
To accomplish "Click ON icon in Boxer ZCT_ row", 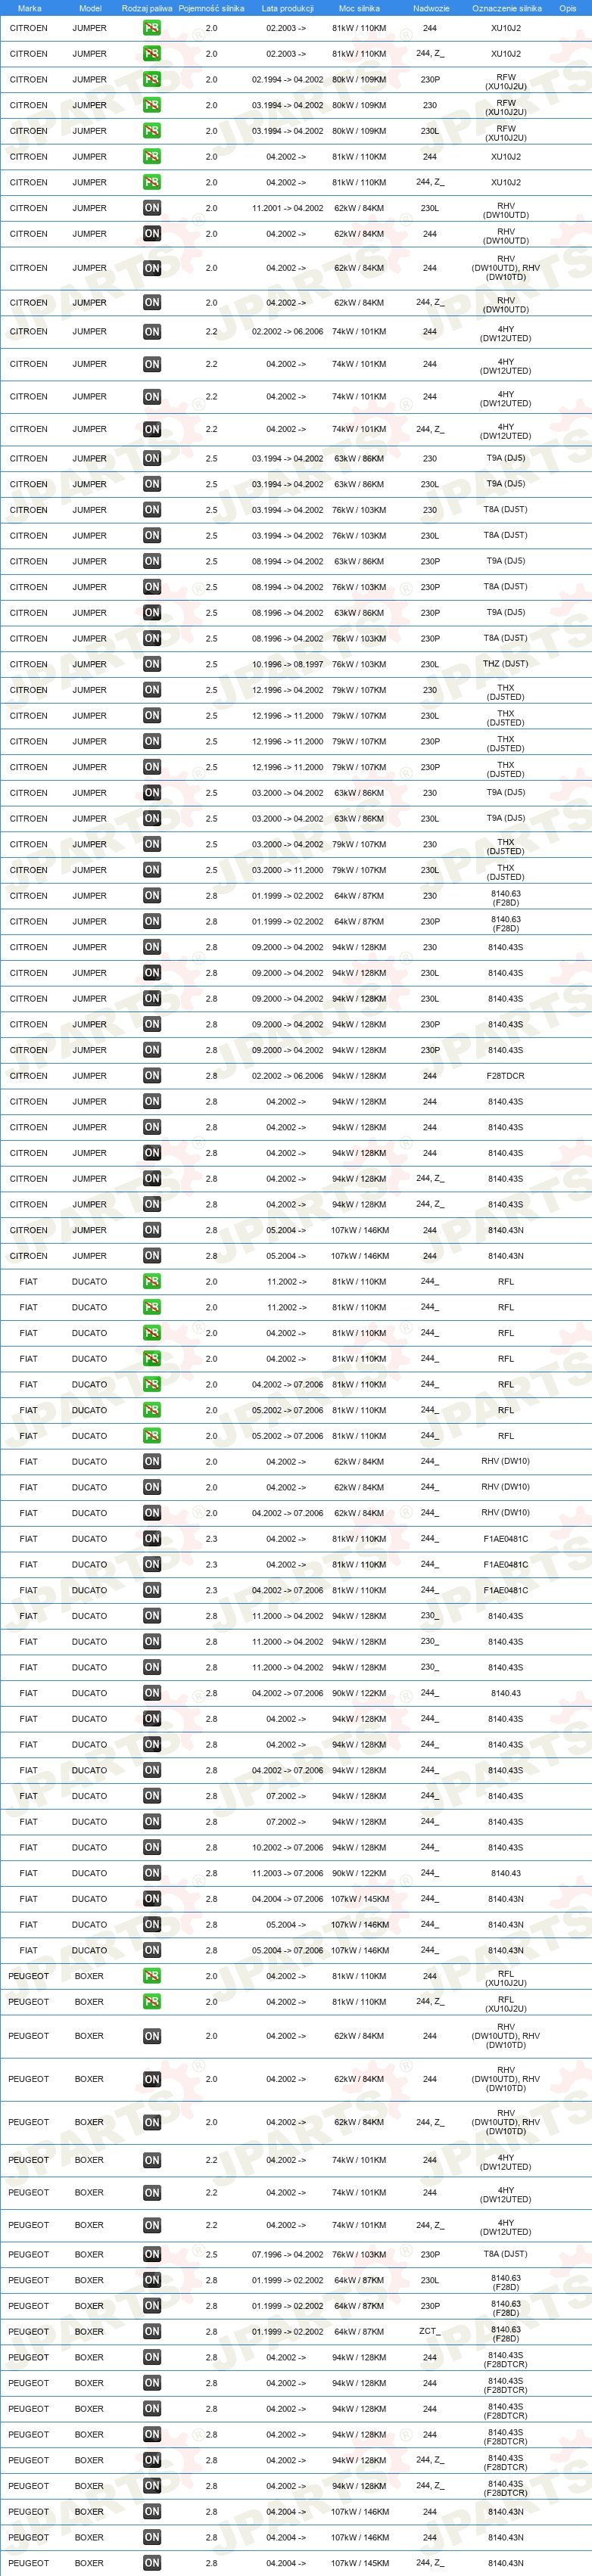I will (x=152, y=2332).
